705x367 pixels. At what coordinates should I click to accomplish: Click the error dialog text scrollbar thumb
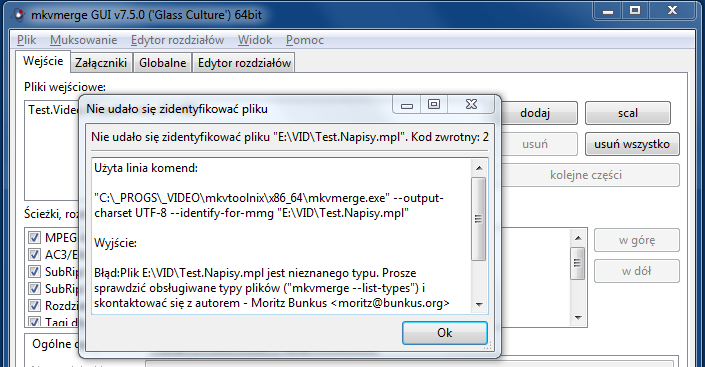pyautogui.click(x=479, y=219)
